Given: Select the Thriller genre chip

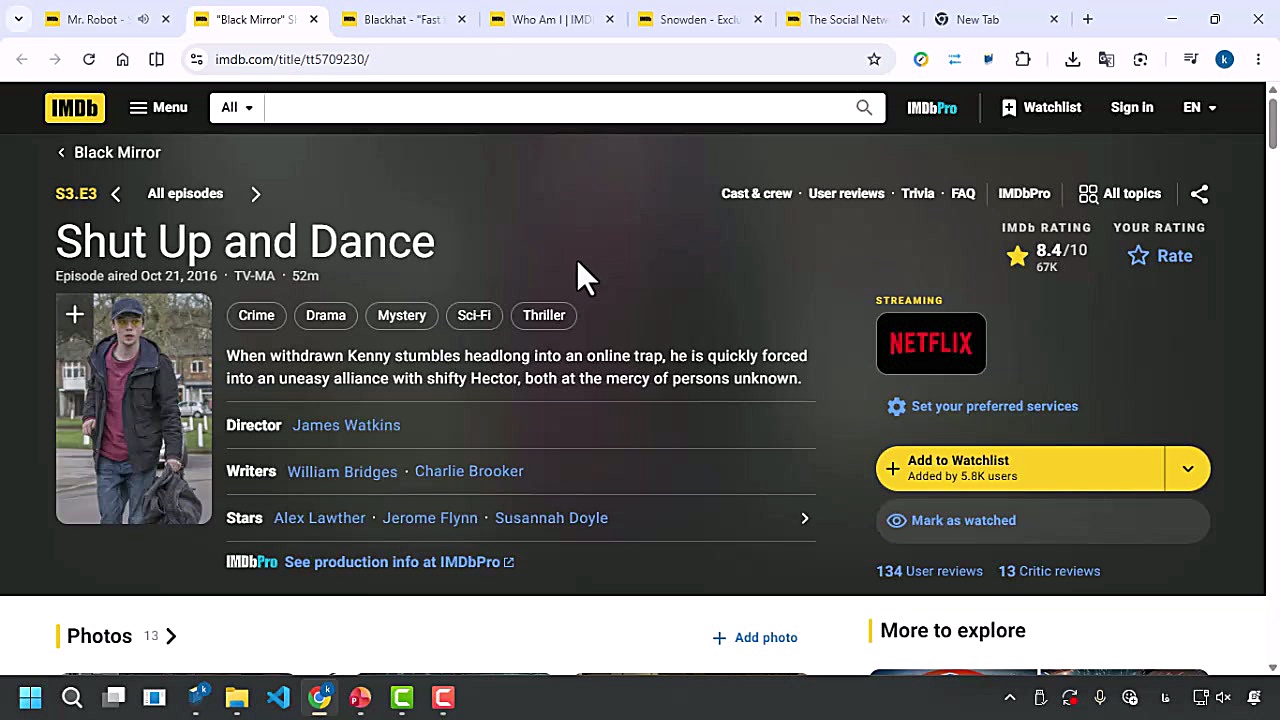Looking at the screenshot, I should pyautogui.click(x=544, y=315).
